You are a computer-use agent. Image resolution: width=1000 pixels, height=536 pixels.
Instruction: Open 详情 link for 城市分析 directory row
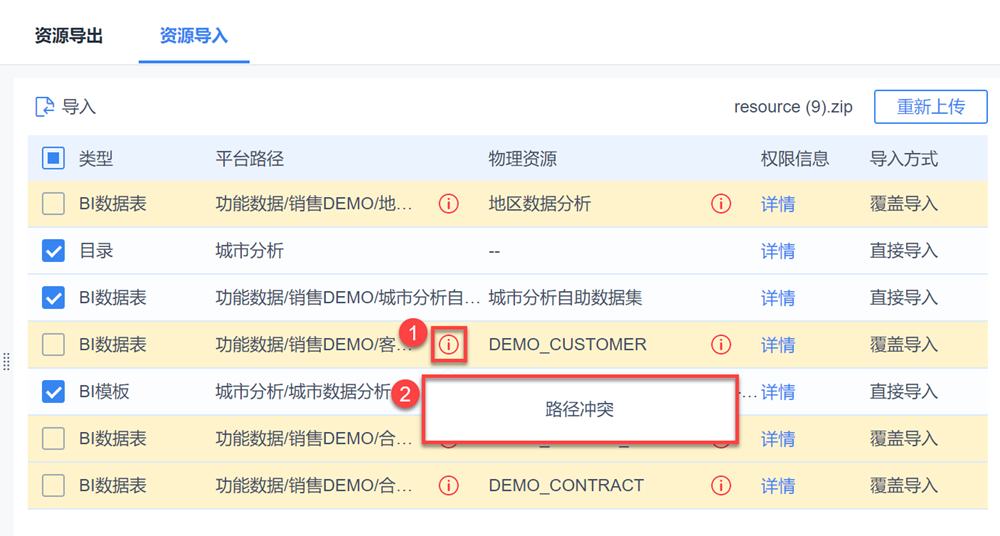pos(778,251)
